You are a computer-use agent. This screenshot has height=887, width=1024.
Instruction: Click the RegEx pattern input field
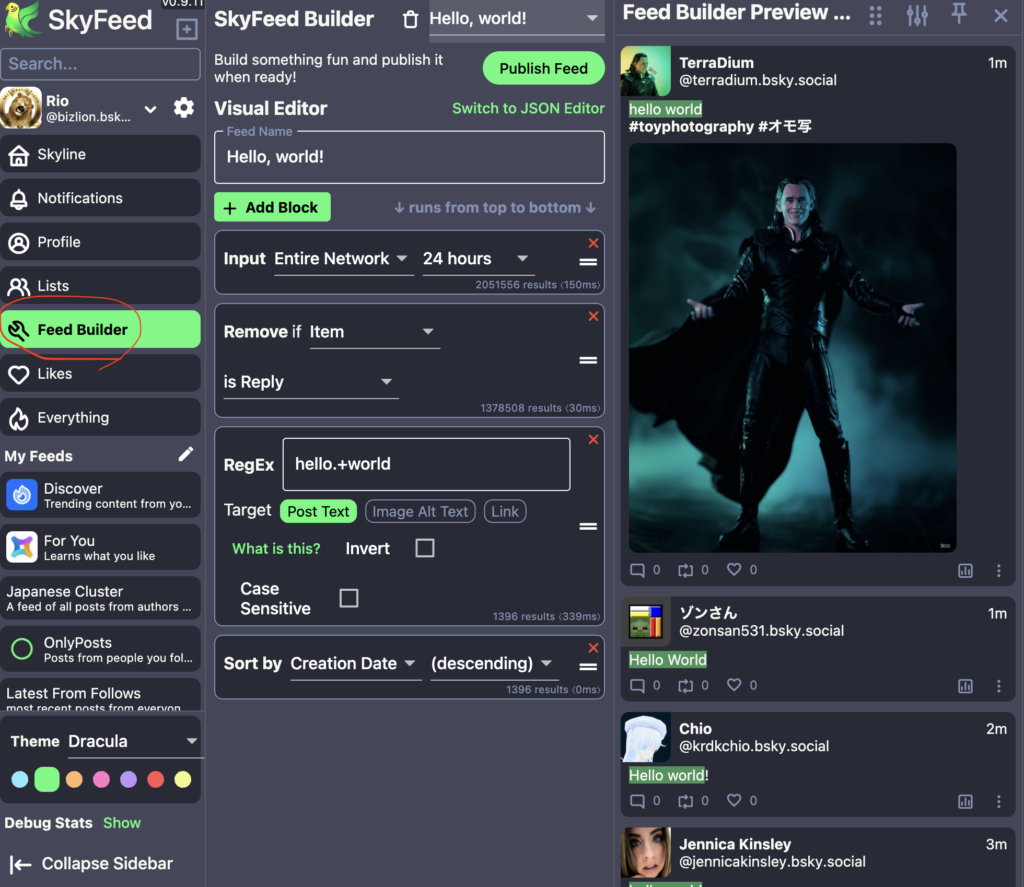click(426, 464)
